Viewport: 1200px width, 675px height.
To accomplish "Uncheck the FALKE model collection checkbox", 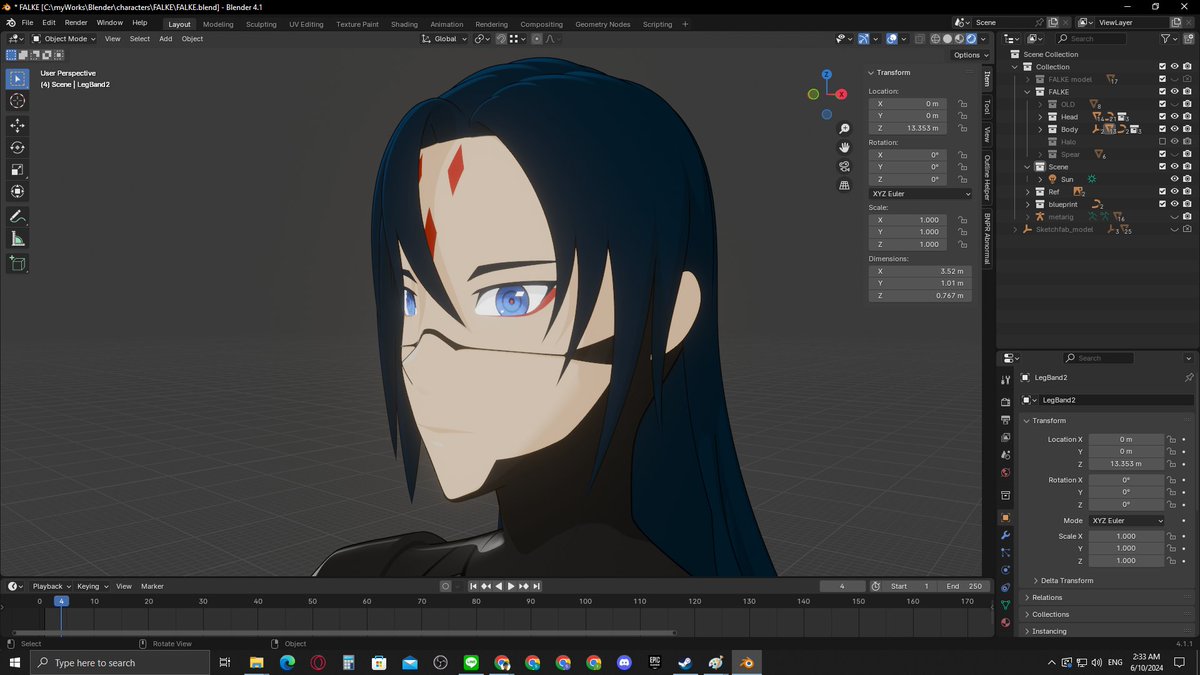I will click(x=1162, y=79).
